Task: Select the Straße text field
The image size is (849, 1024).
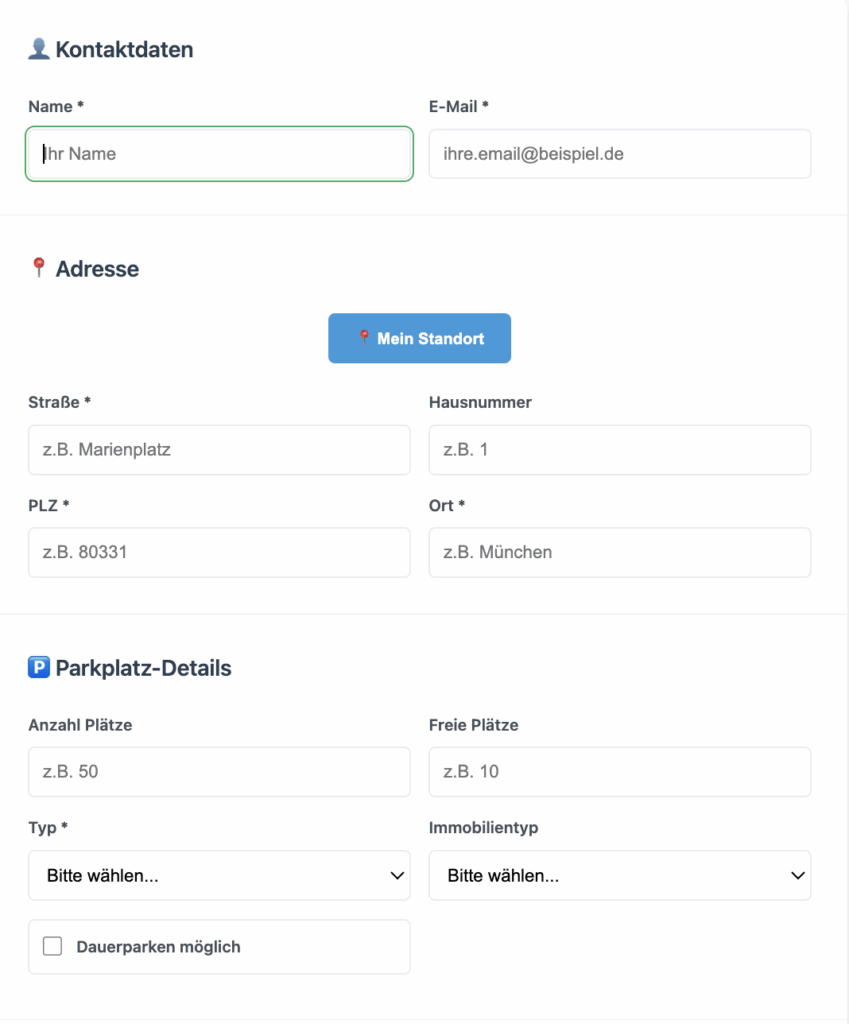Action: 219,450
